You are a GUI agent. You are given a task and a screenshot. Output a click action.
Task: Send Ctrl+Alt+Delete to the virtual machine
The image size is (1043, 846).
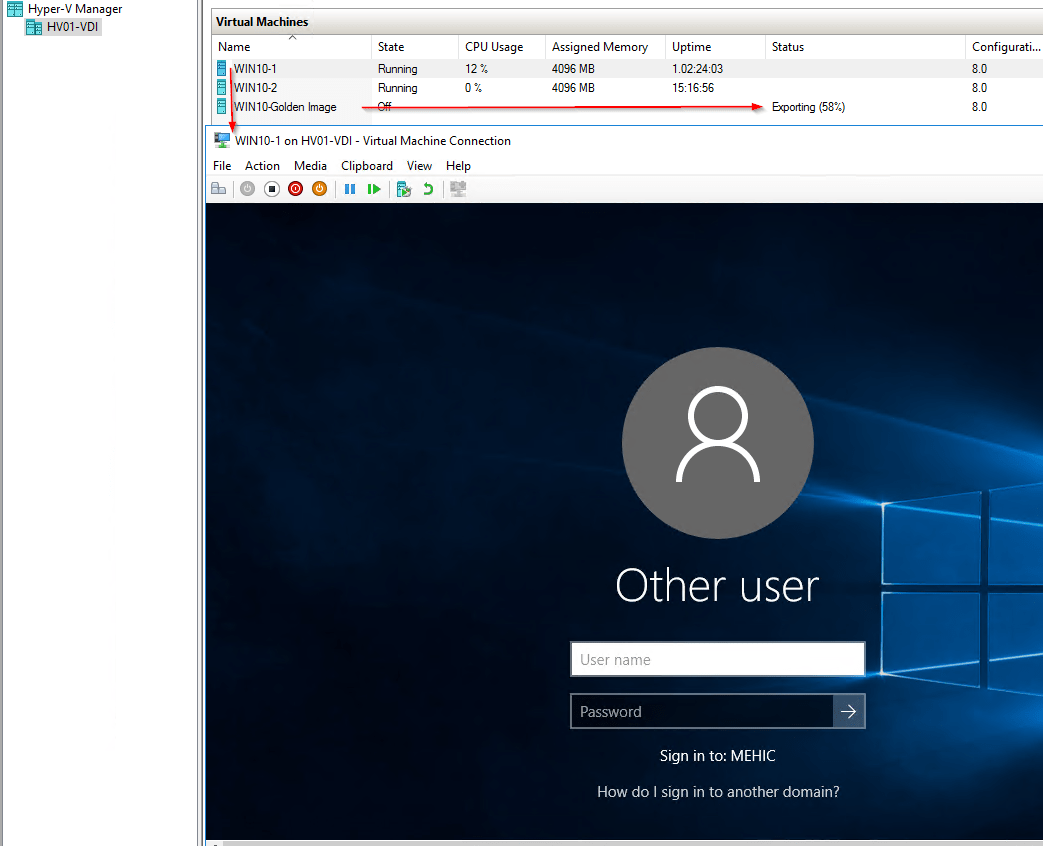[x=218, y=188]
